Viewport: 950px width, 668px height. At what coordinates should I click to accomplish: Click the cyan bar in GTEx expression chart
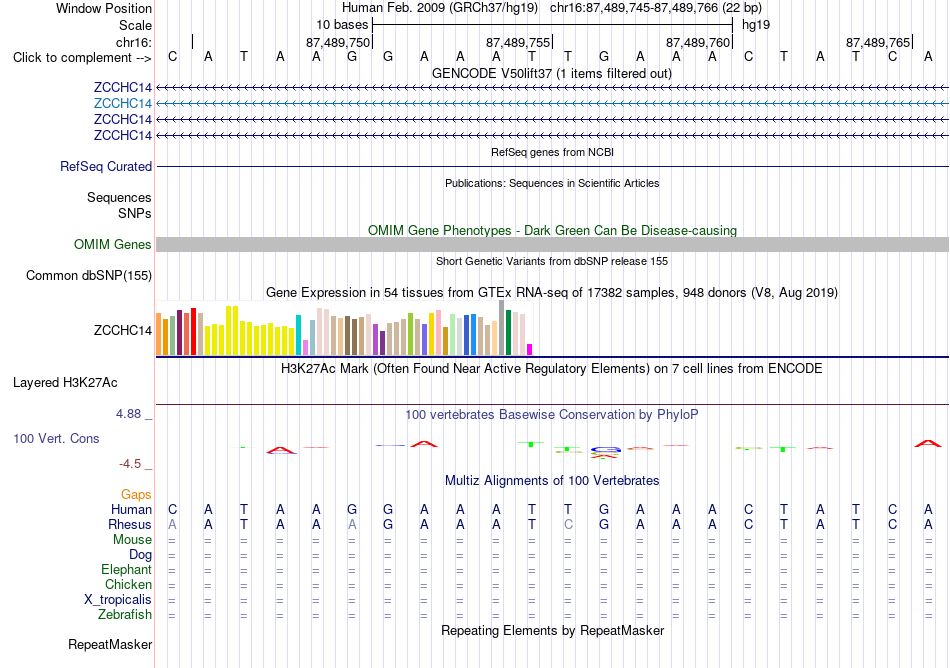299,335
